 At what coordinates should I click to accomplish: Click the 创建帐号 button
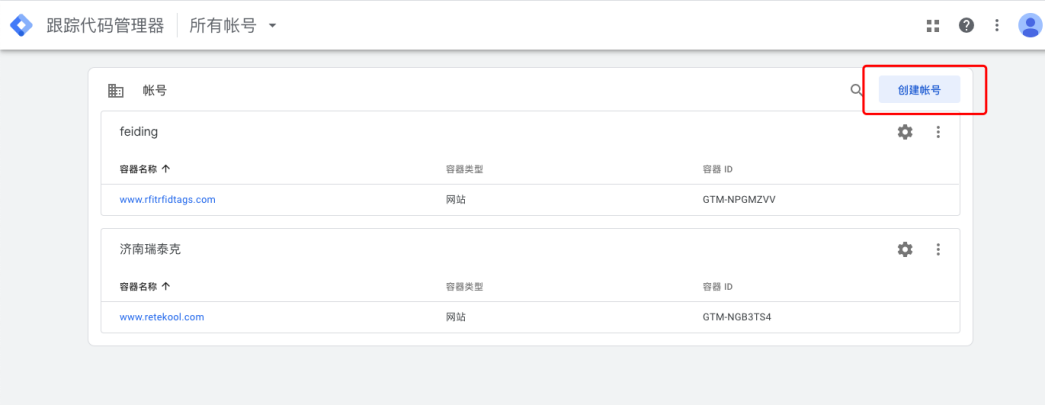tap(919, 90)
